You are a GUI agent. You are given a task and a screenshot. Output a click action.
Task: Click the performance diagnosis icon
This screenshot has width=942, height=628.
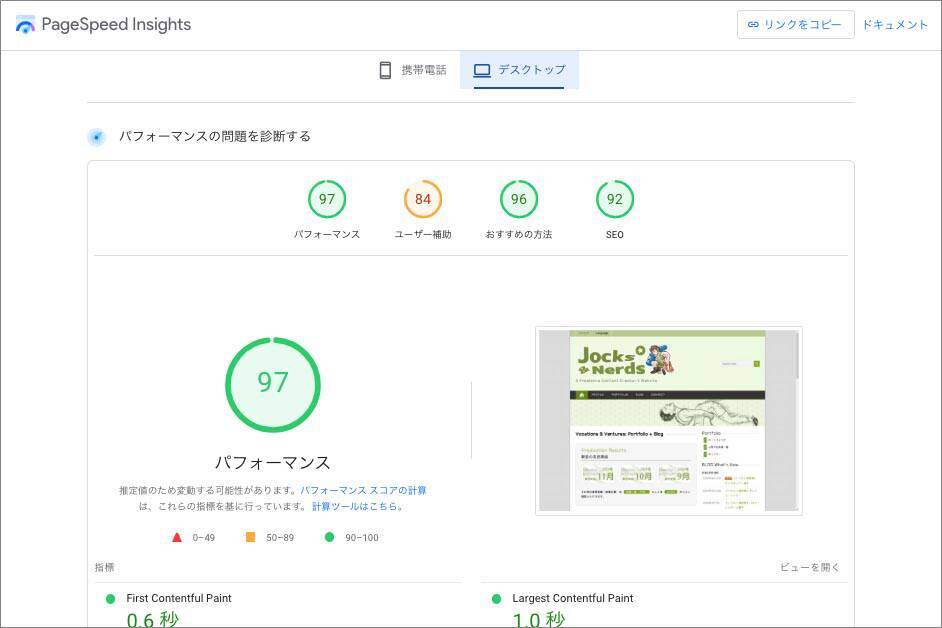96,137
